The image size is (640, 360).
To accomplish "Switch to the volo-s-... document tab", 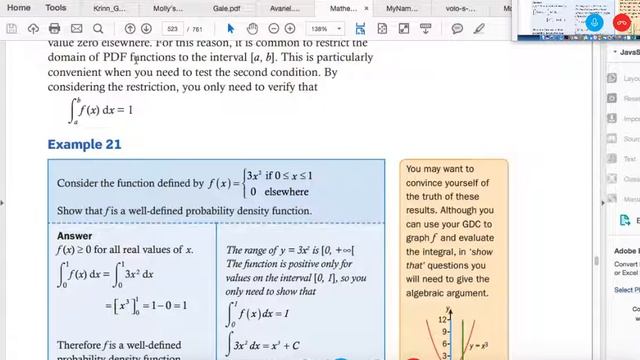I will point(460,8).
